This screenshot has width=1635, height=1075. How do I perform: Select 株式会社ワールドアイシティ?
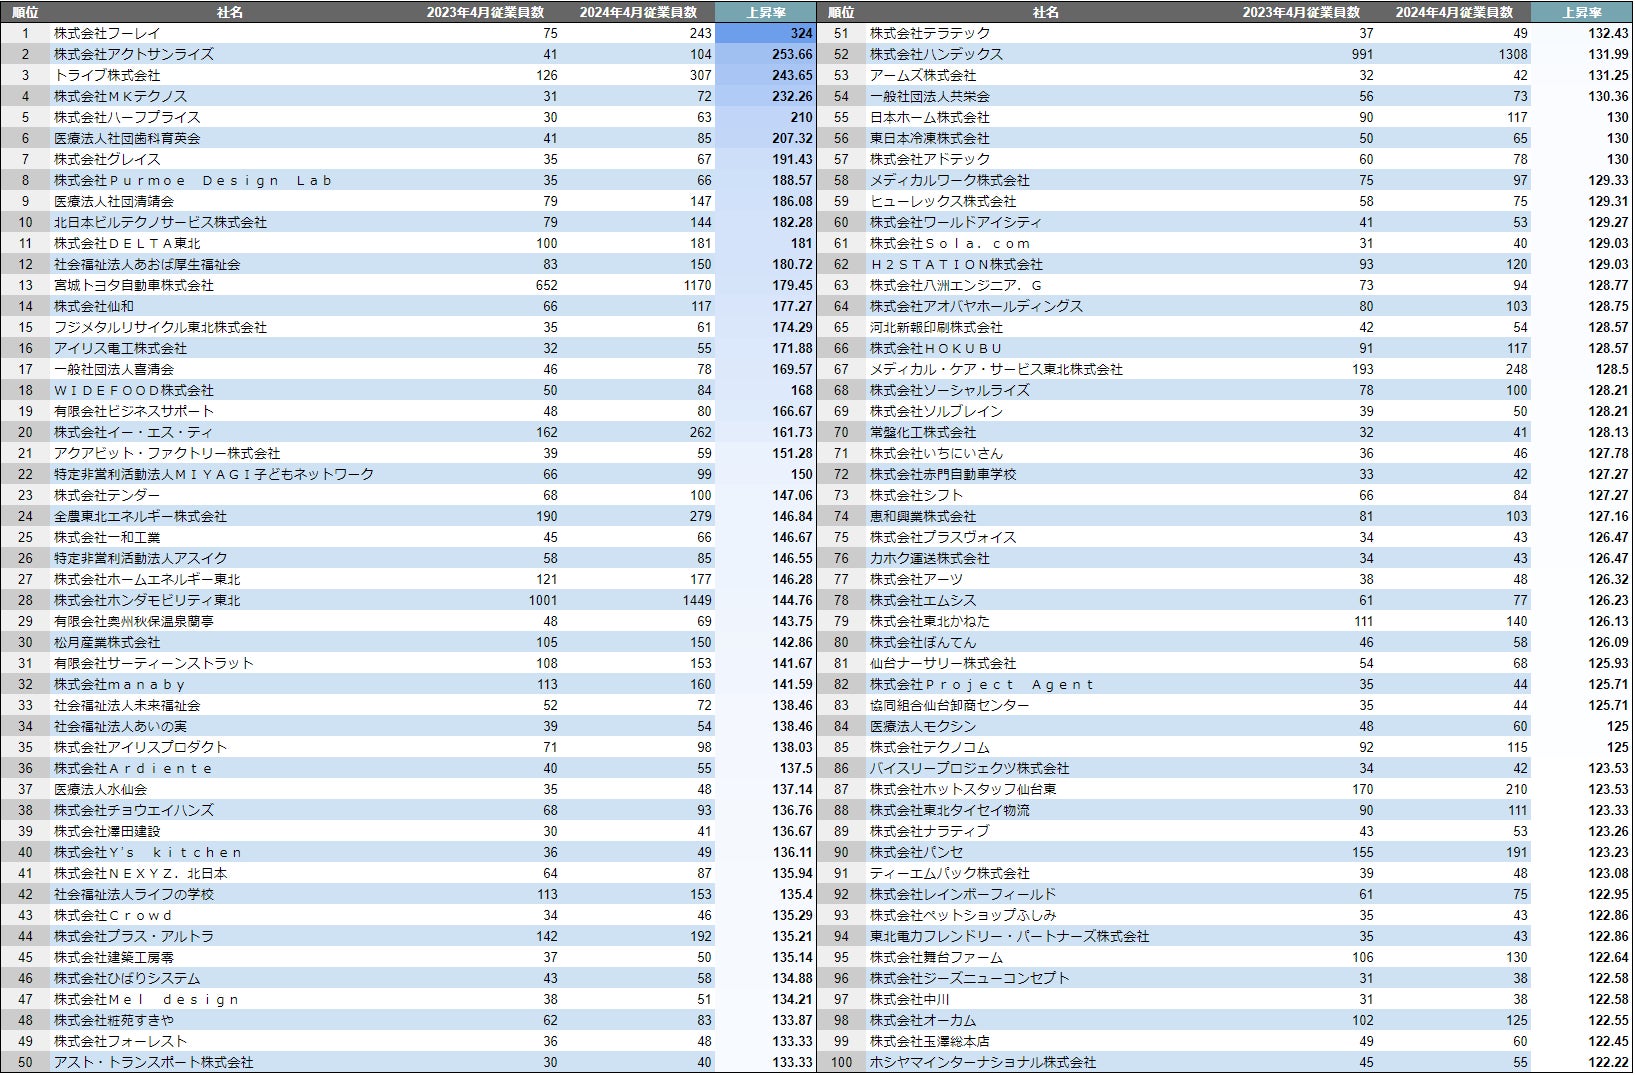[x=956, y=222]
